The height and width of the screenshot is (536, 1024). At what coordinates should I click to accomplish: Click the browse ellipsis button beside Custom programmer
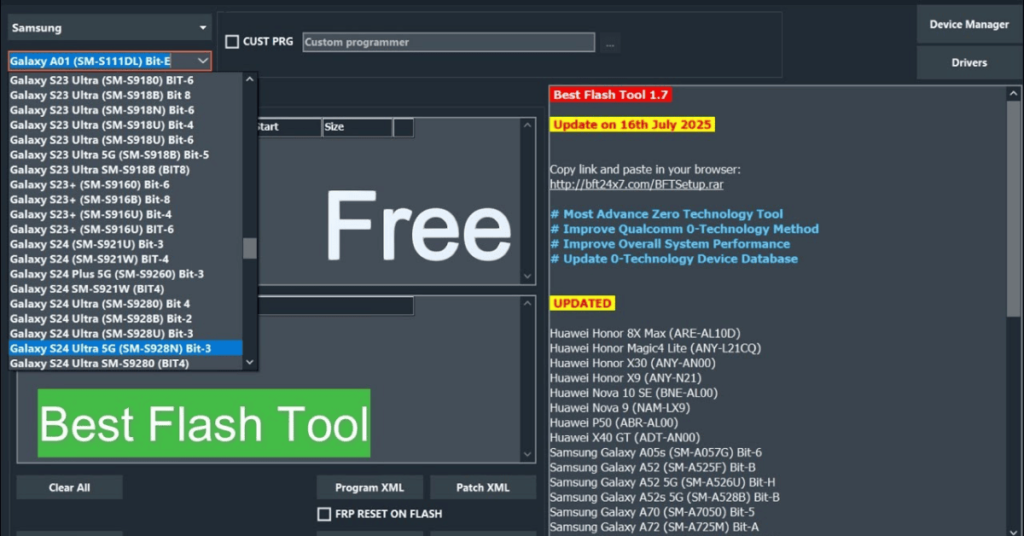(610, 44)
